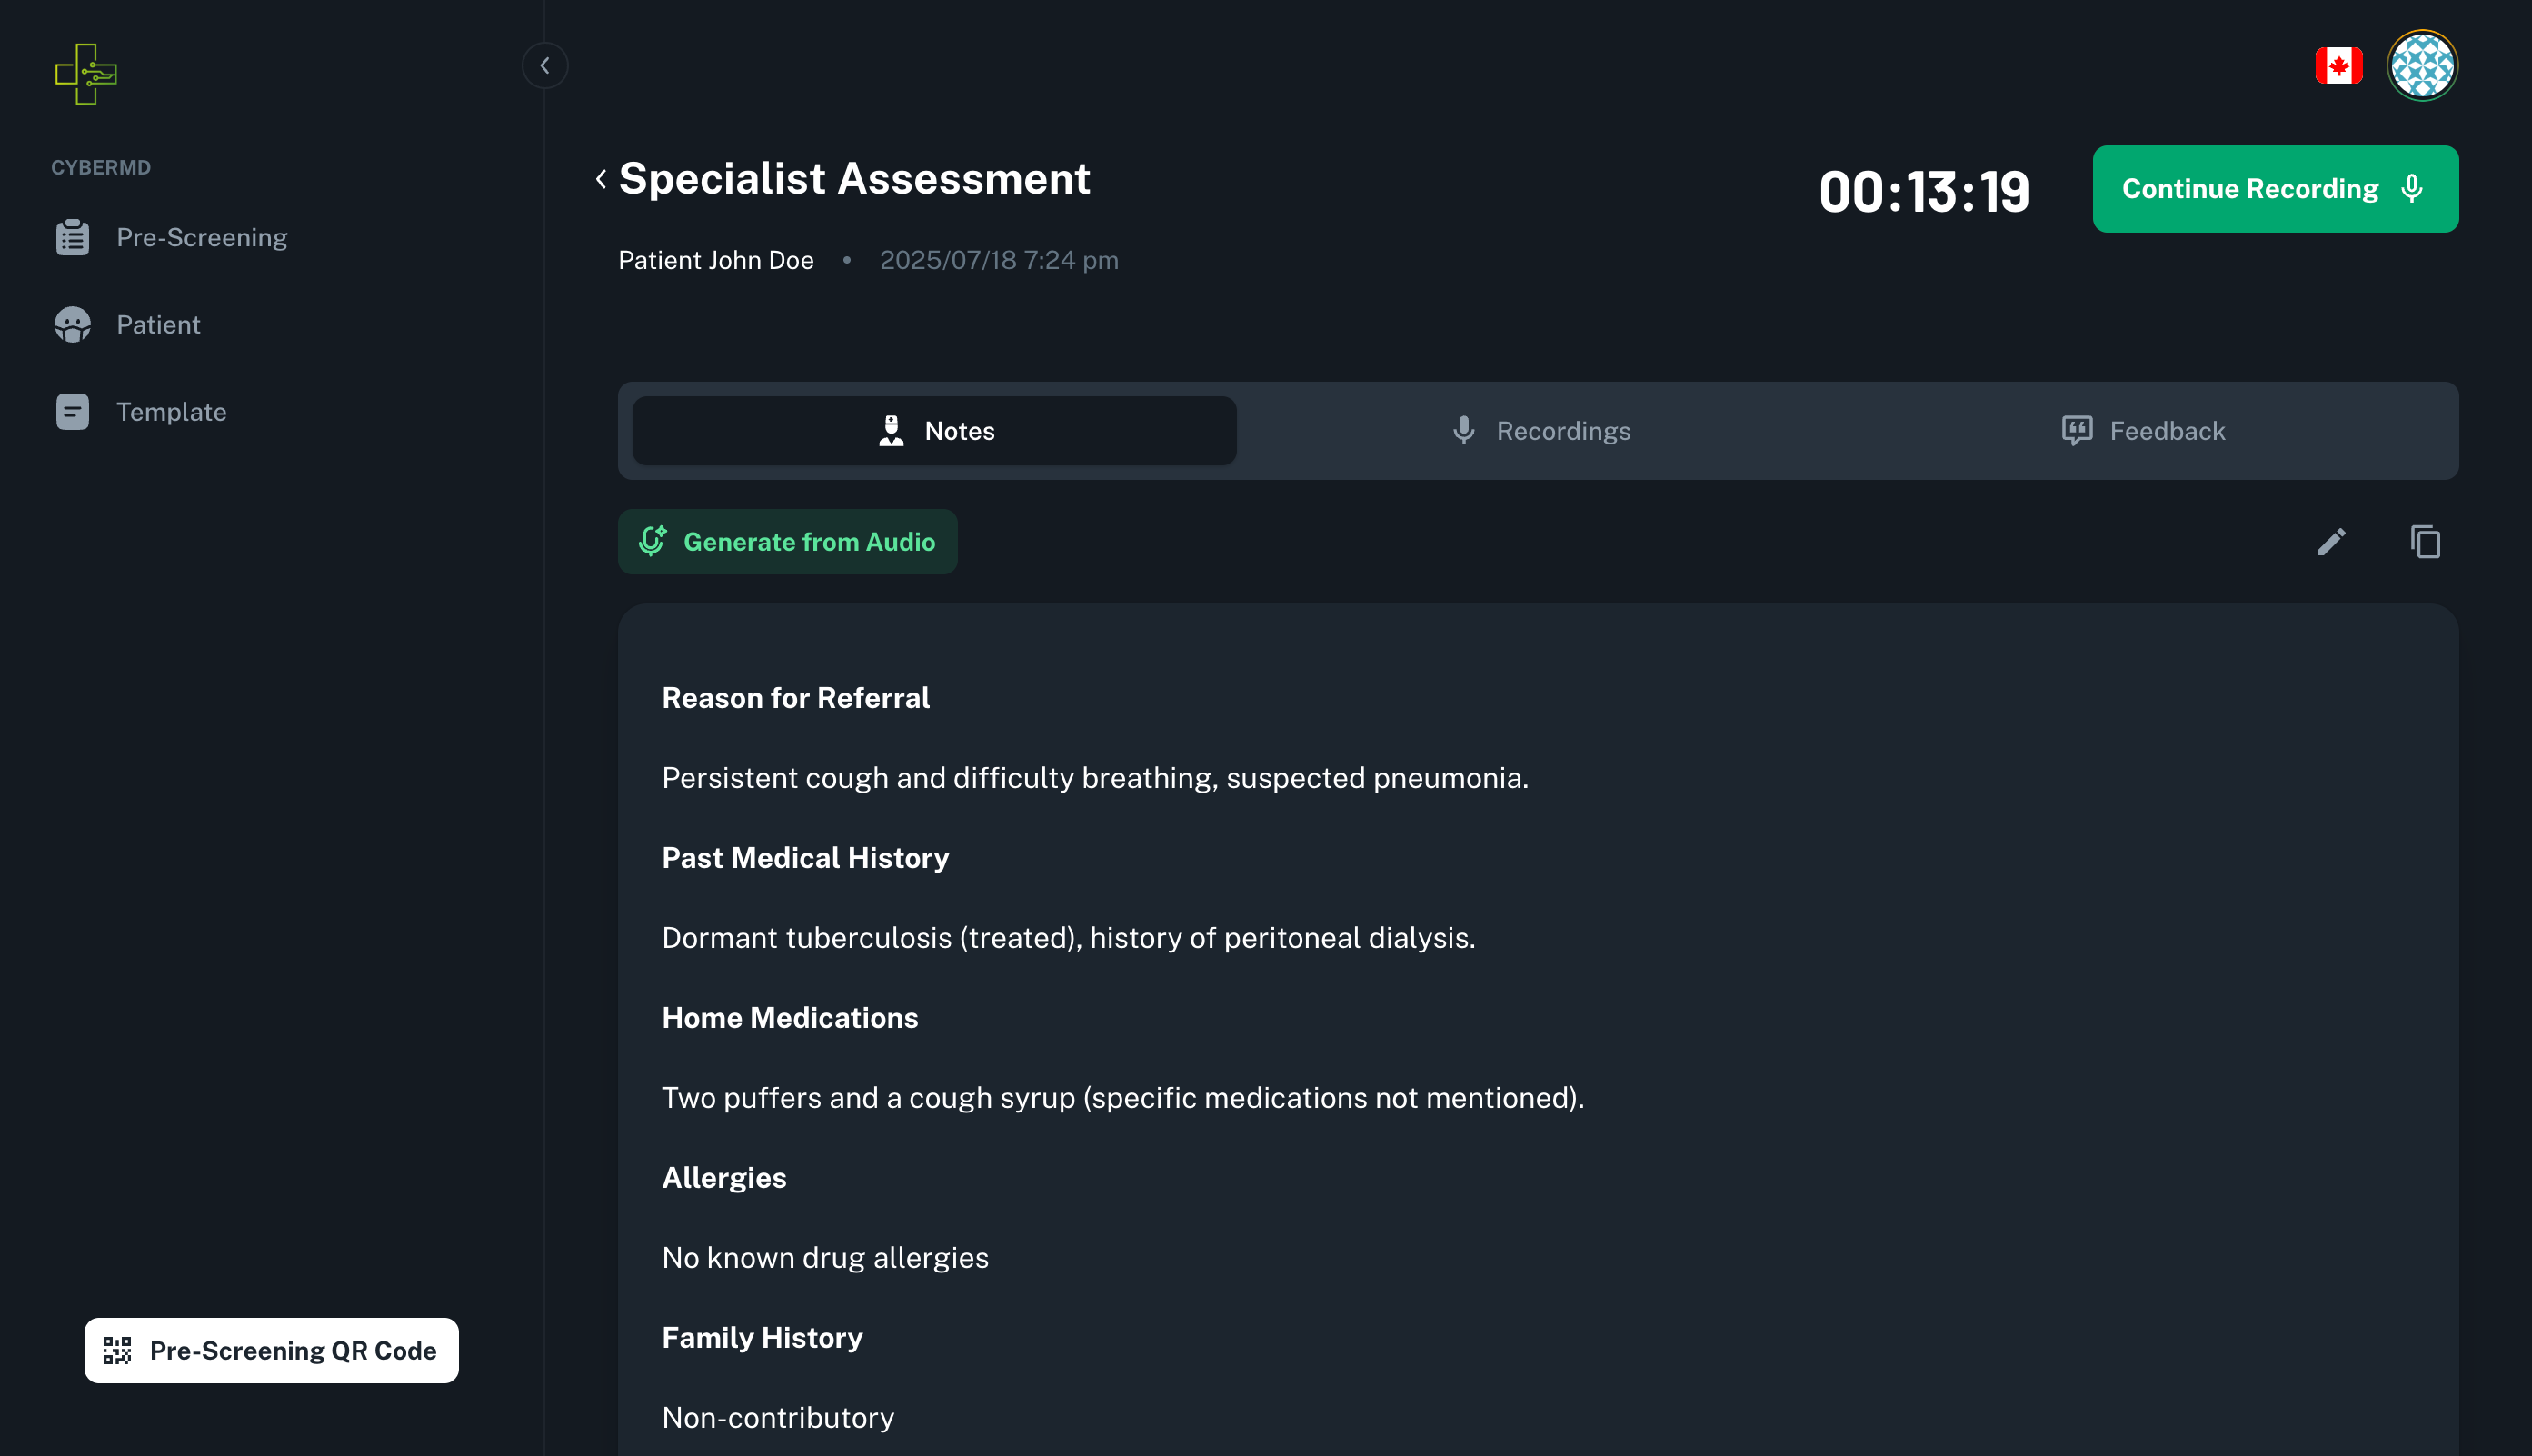Open Pre-Screening QR Code button
Screen dimensions: 2532x1456
(271, 1351)
